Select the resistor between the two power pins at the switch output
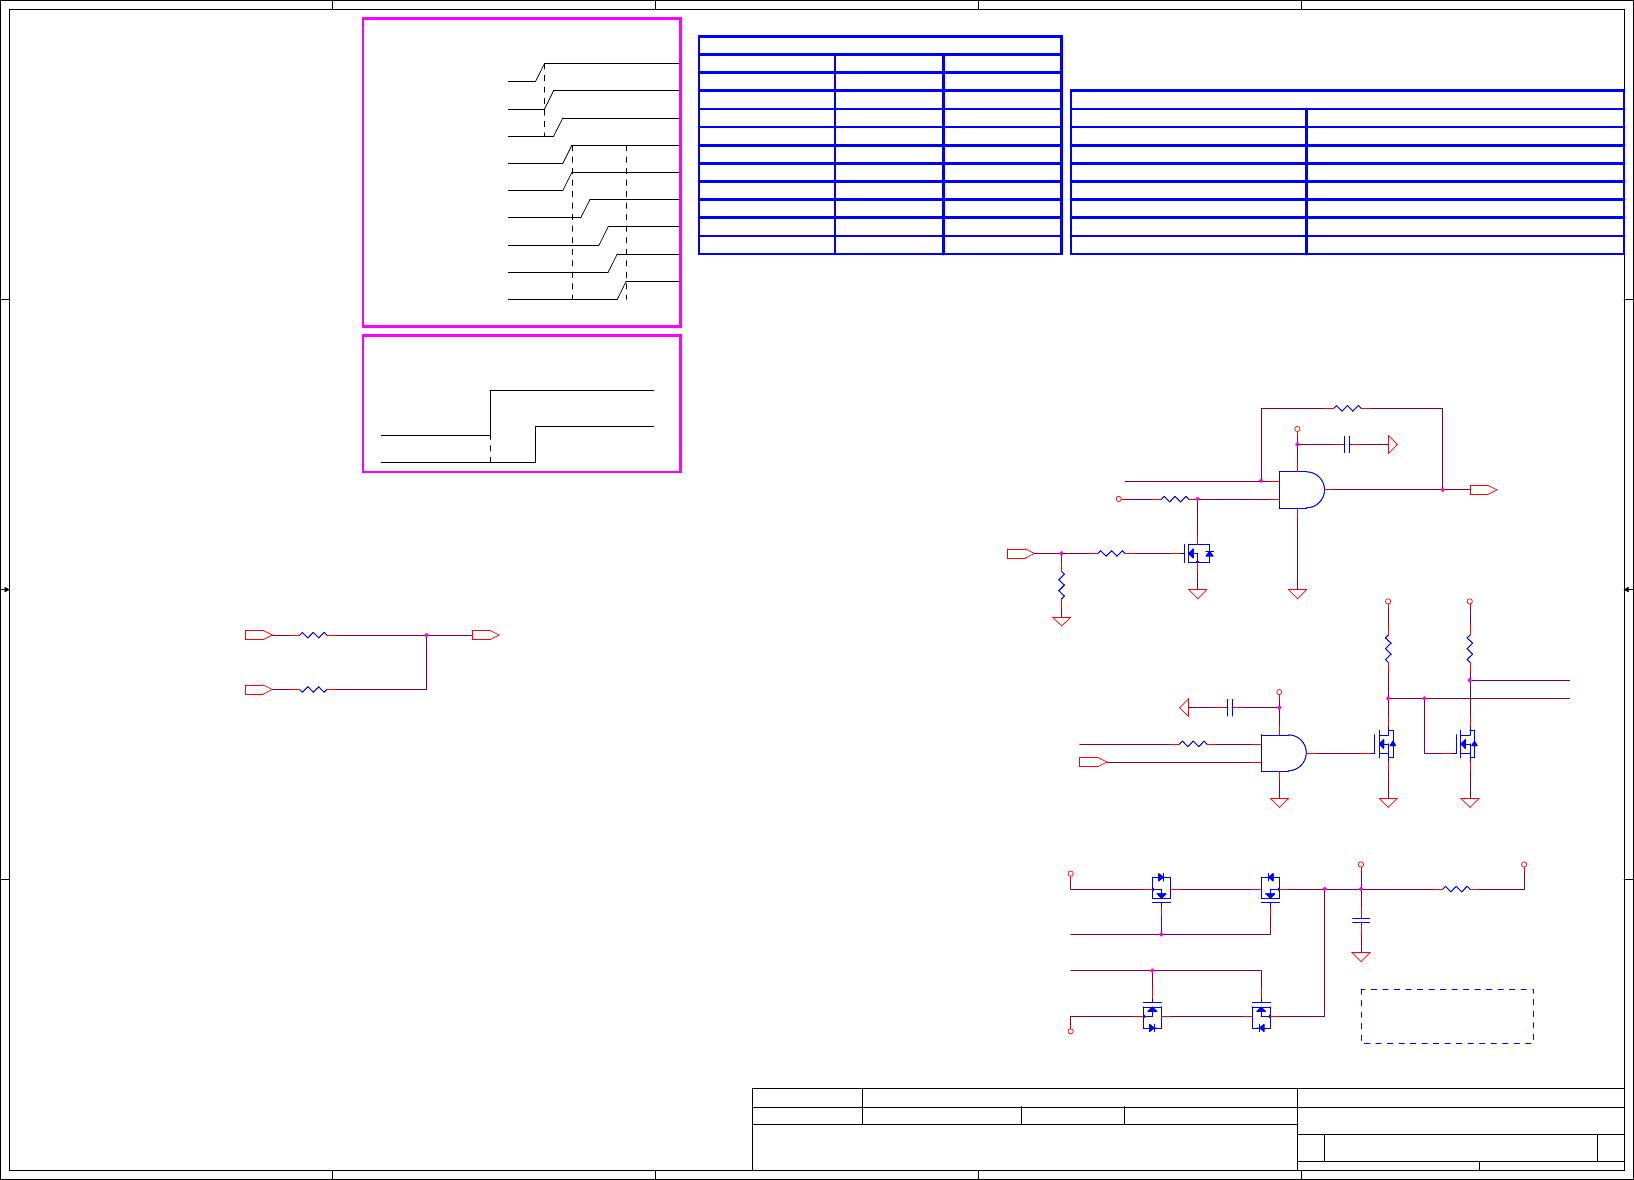This screenshot has height=1180, width=1634. [1457, 888]
